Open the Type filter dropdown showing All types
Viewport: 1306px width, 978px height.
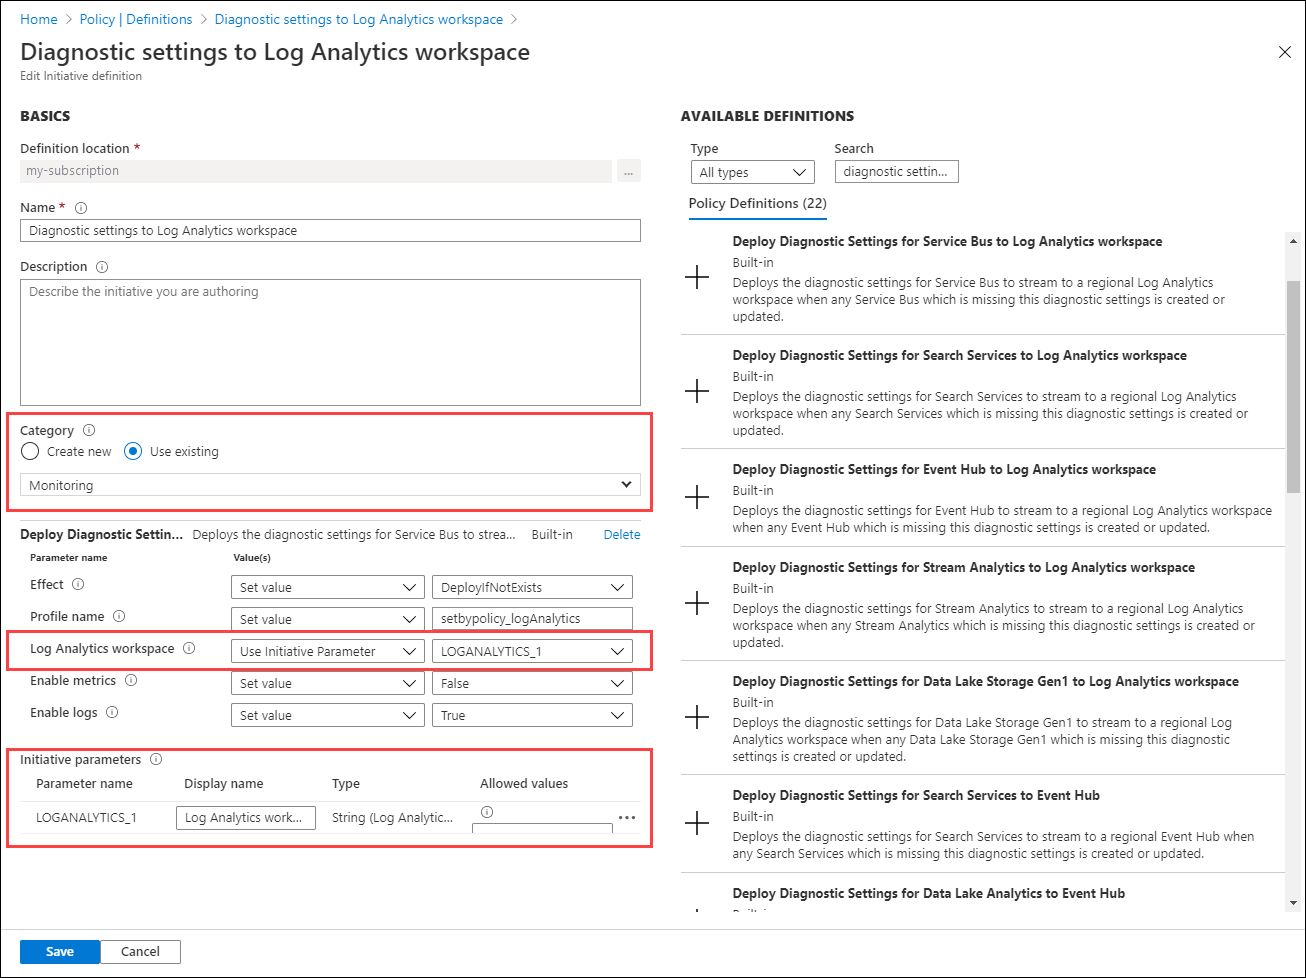tap(752, 171)
